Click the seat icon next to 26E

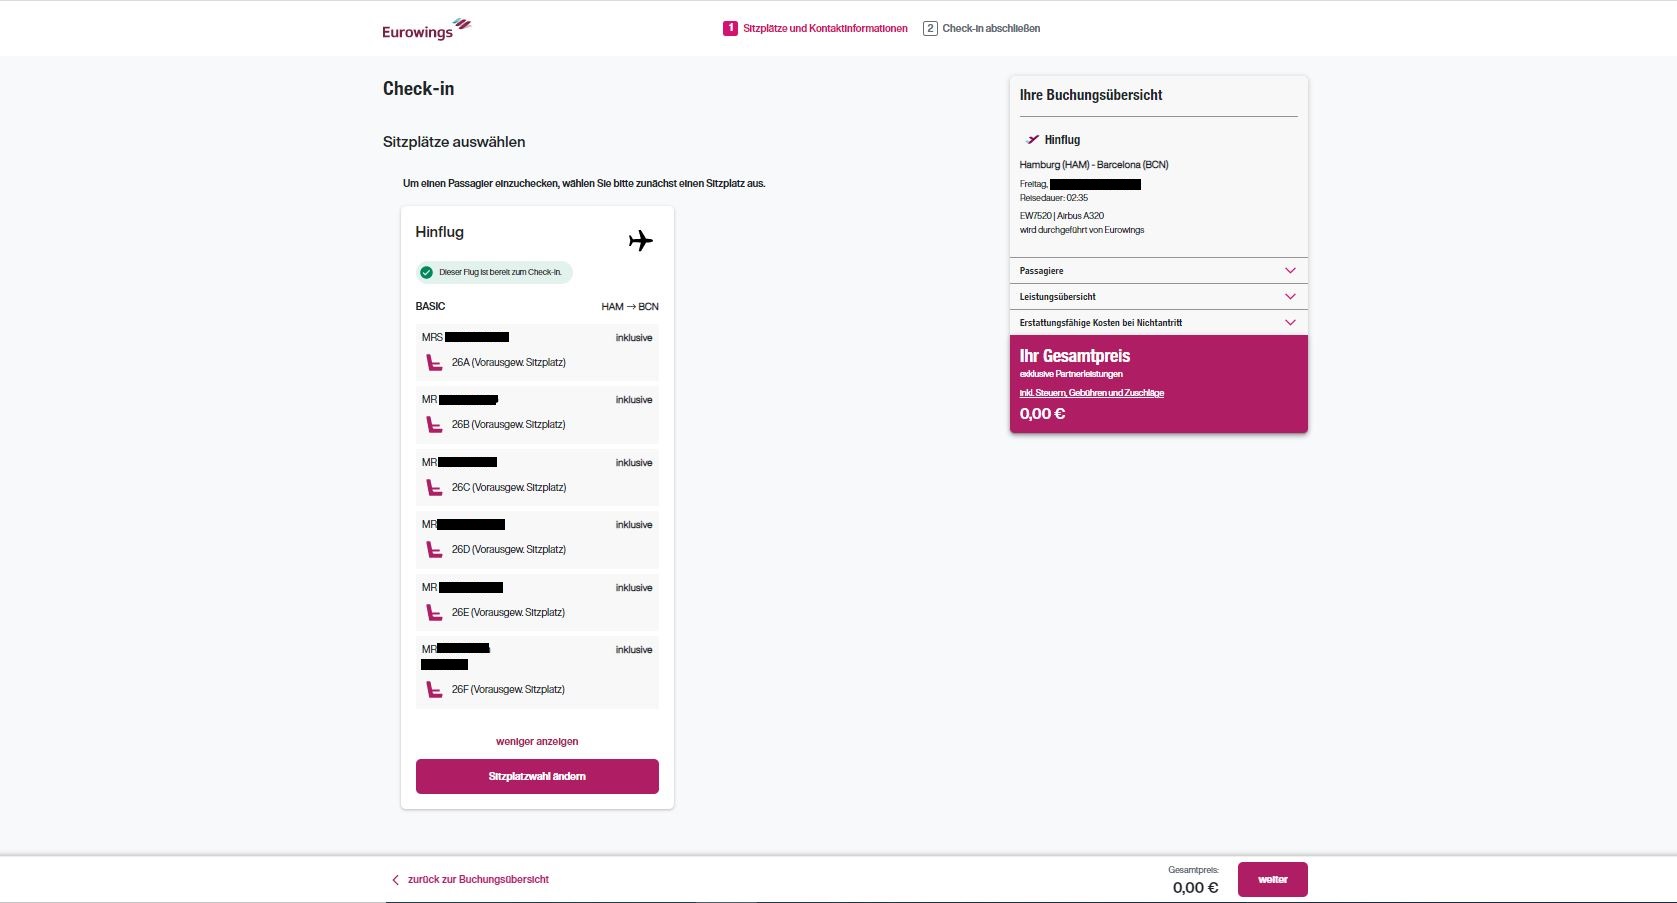tap(434, 613)
